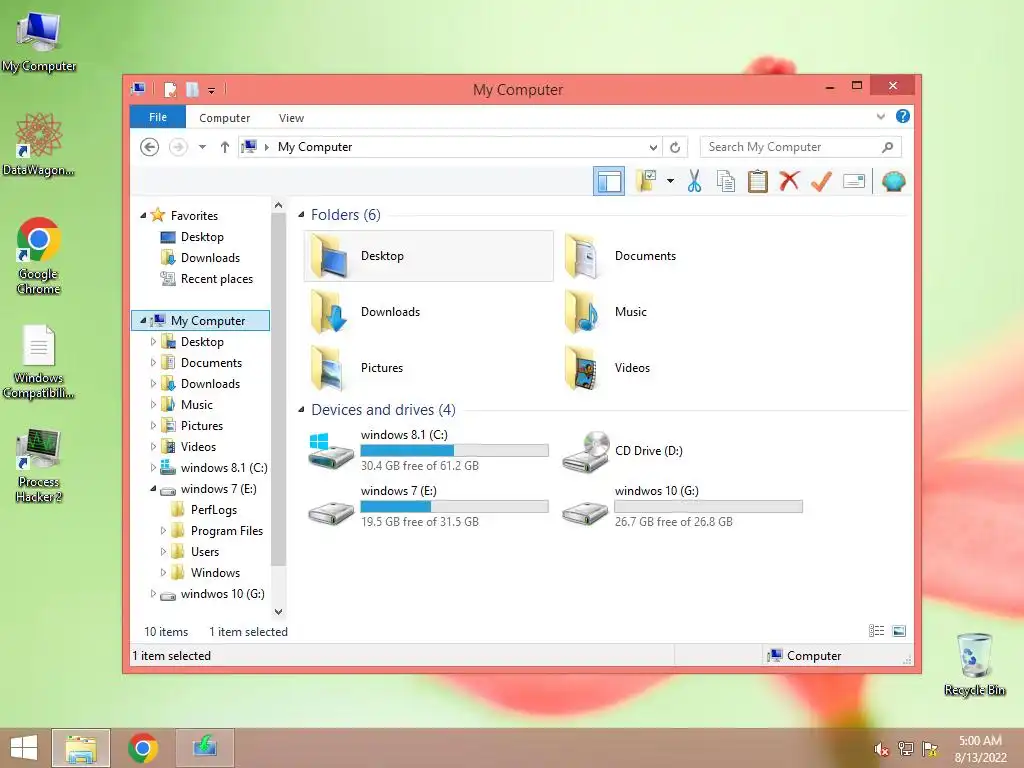Screen dimensions: 1024x768
Task: Click the muted volume tray icon
Action: (881, 749)
